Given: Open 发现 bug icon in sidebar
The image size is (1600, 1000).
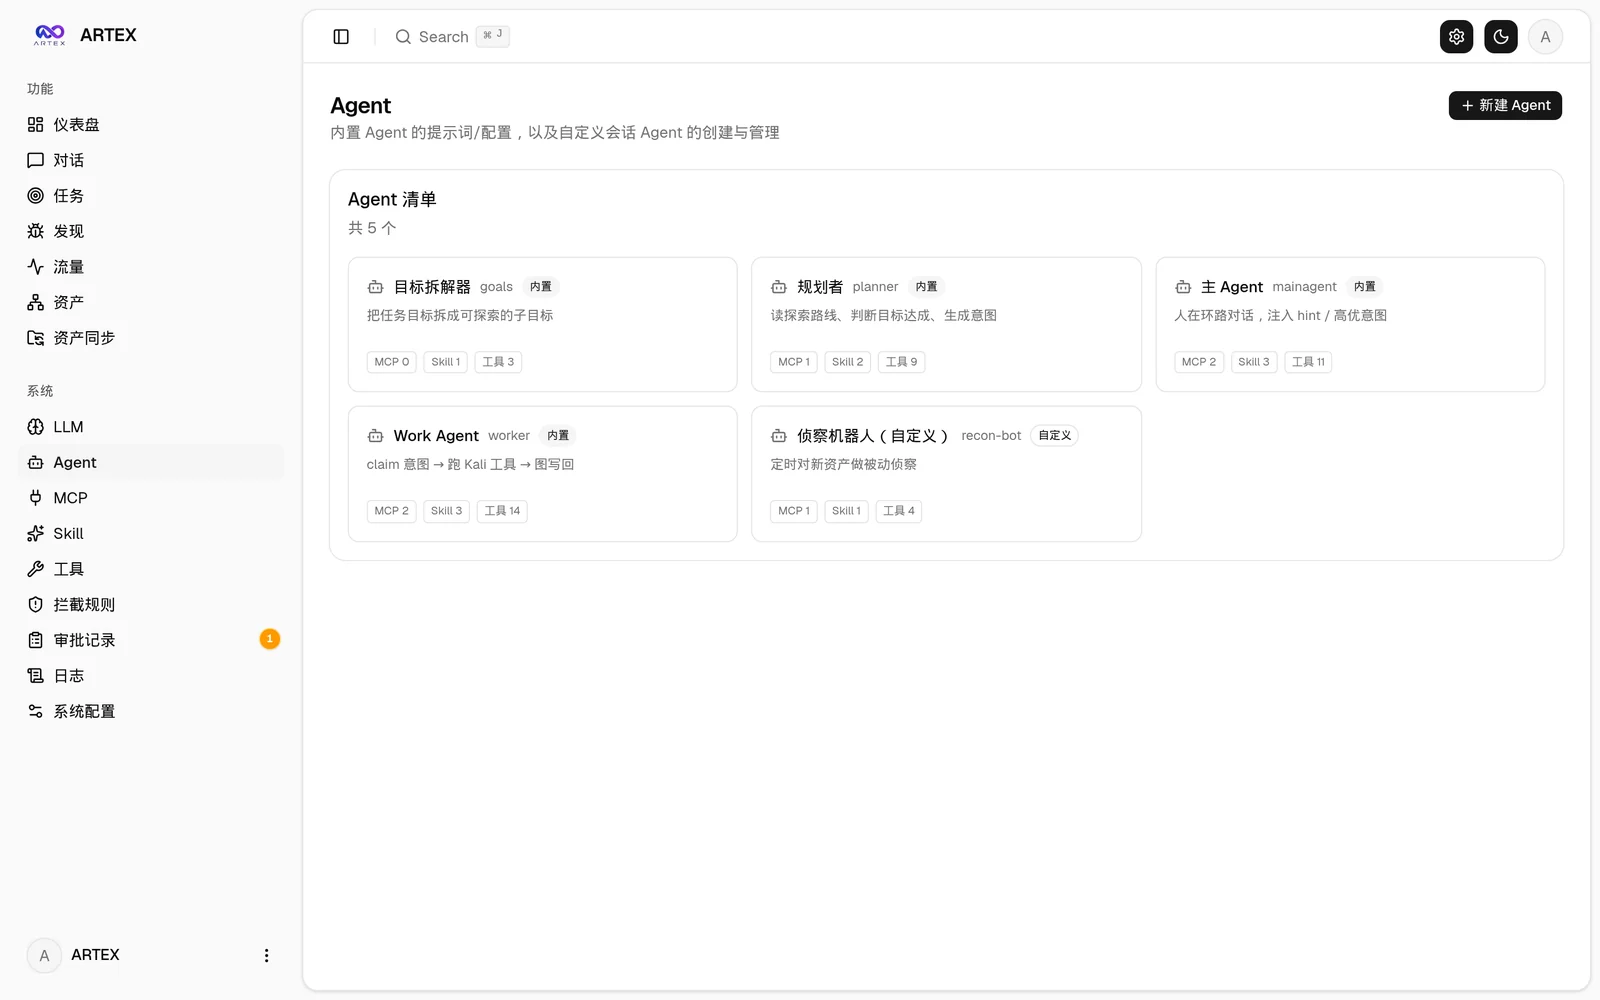Looking at the screenshot, I should point(36,231).
